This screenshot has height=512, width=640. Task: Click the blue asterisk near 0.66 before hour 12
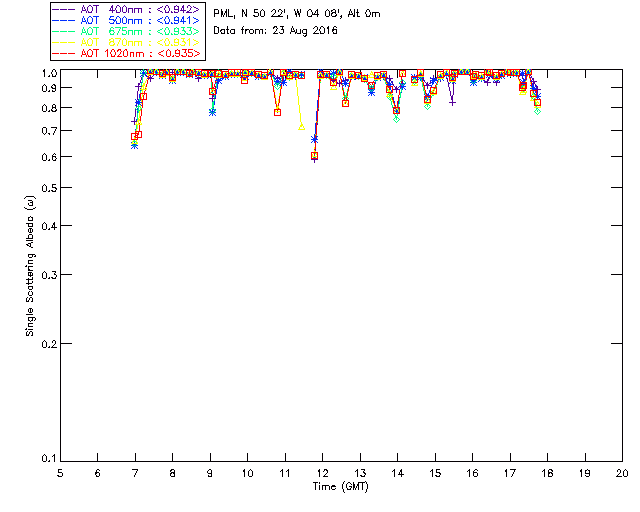[314, 139]
